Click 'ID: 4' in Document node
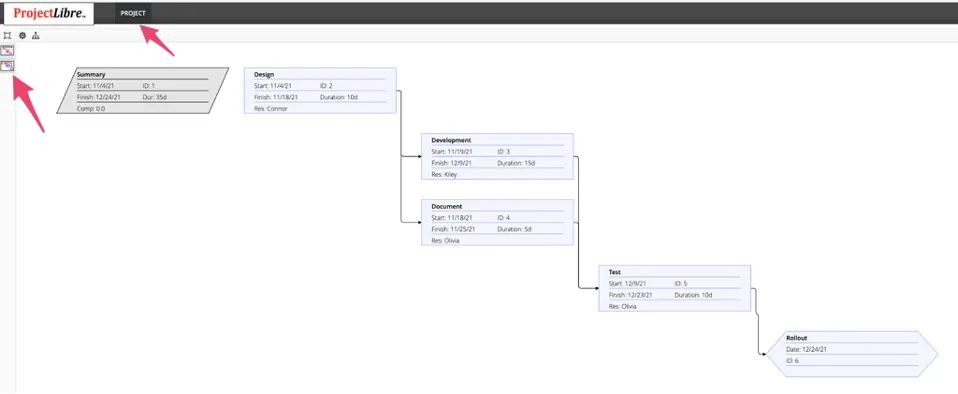Screen dimensions: 958x394 pos(503,217)
